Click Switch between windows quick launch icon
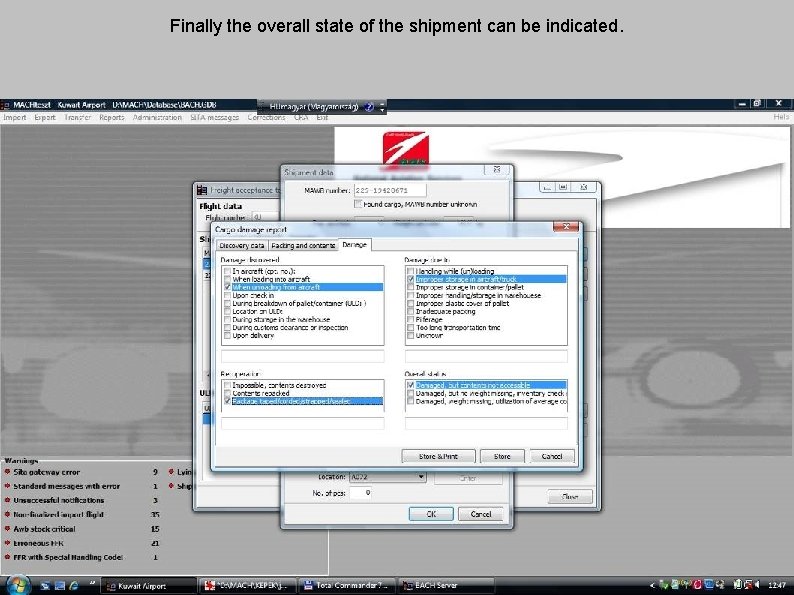The image size is (794, 595). coord(60,585)
